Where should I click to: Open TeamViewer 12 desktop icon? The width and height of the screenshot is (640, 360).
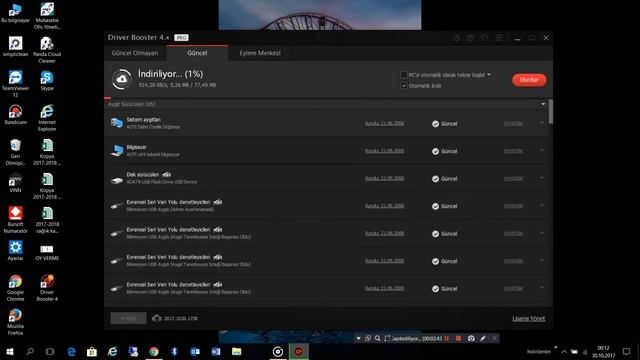(15, 83)
